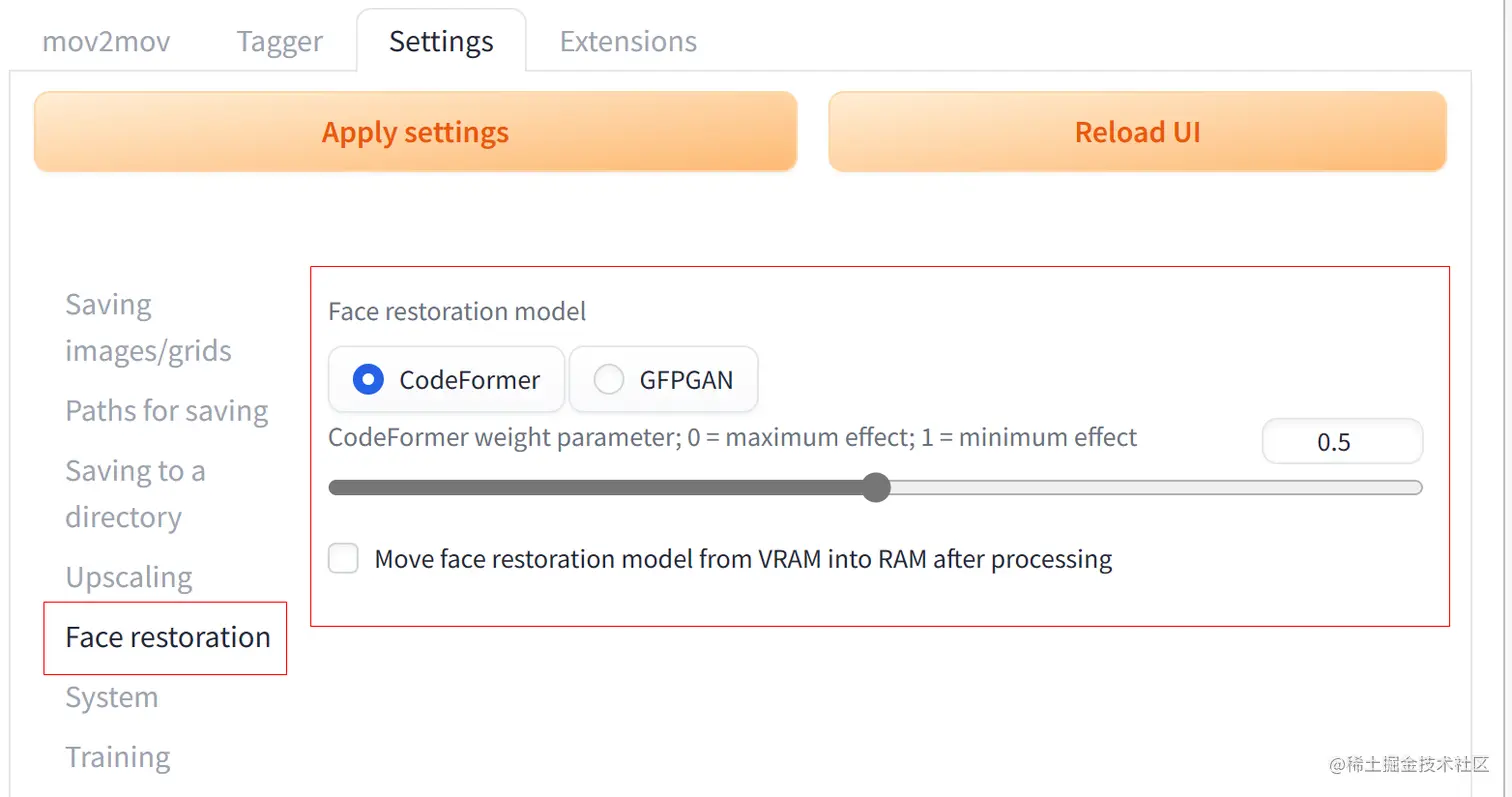Screen dimensions: 1512x797
Task: Click the Face restoration model label
Action: [x=457, y=312]
